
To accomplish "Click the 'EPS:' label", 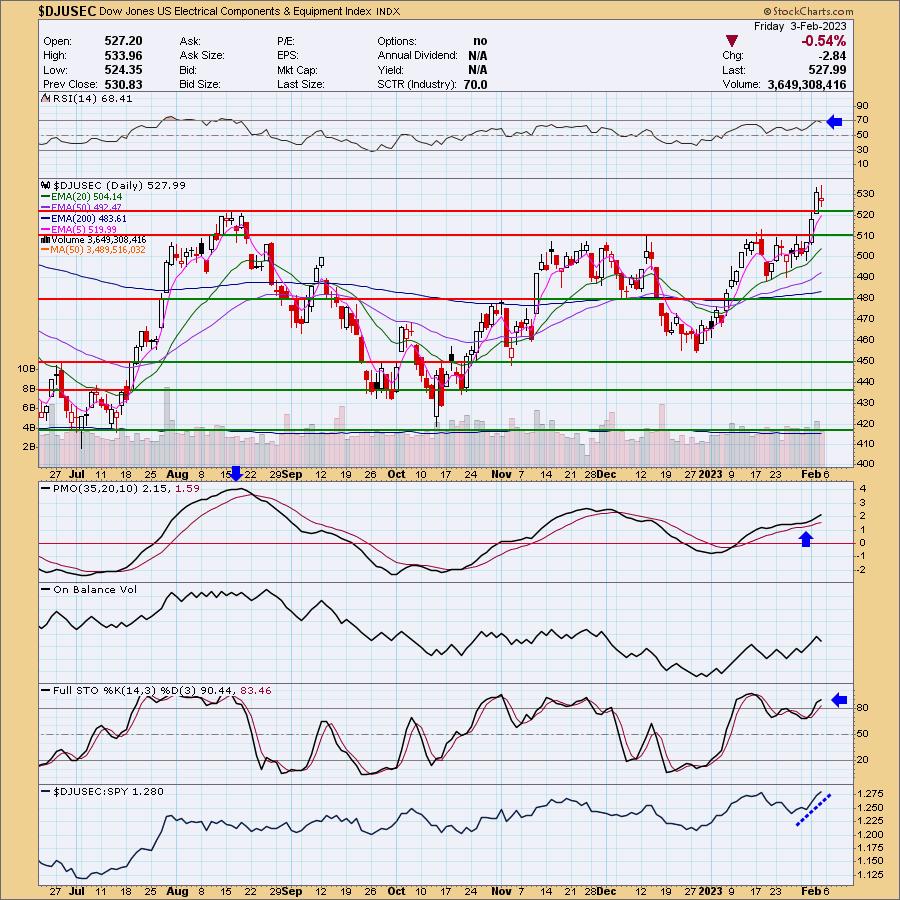I will pos(288,56).
